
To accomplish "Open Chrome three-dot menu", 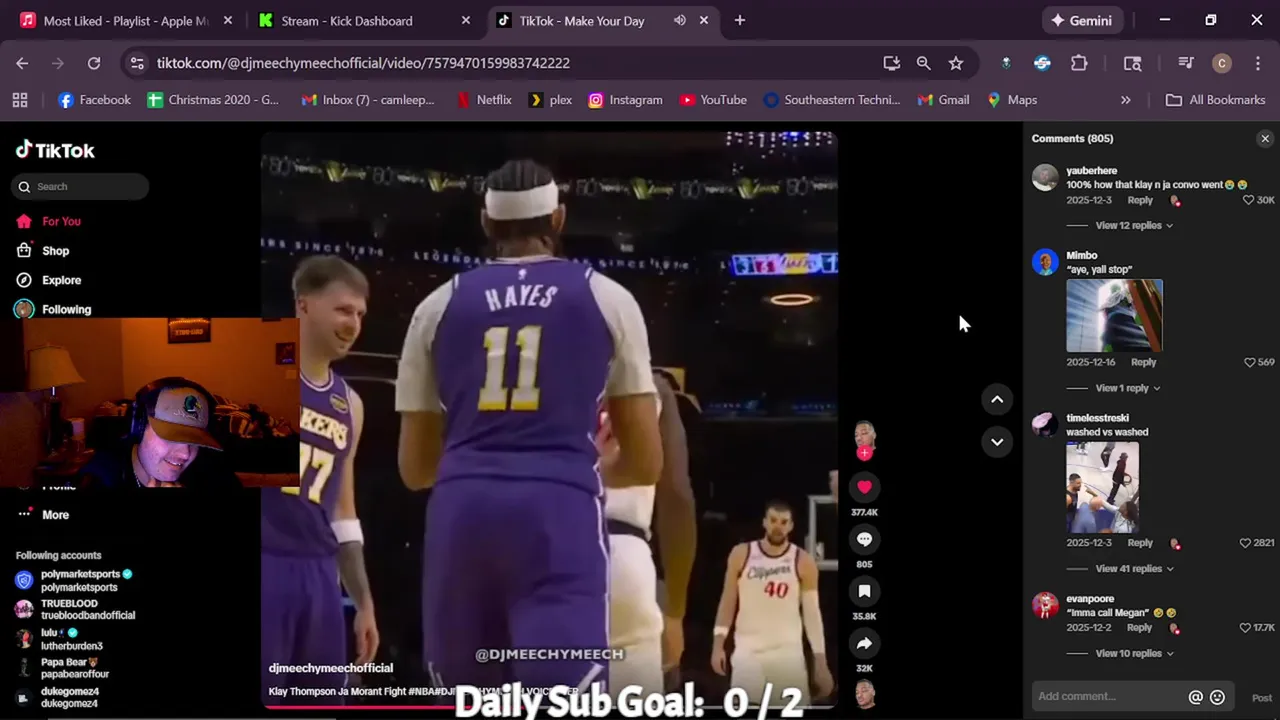I will (x=1258, y=63).
